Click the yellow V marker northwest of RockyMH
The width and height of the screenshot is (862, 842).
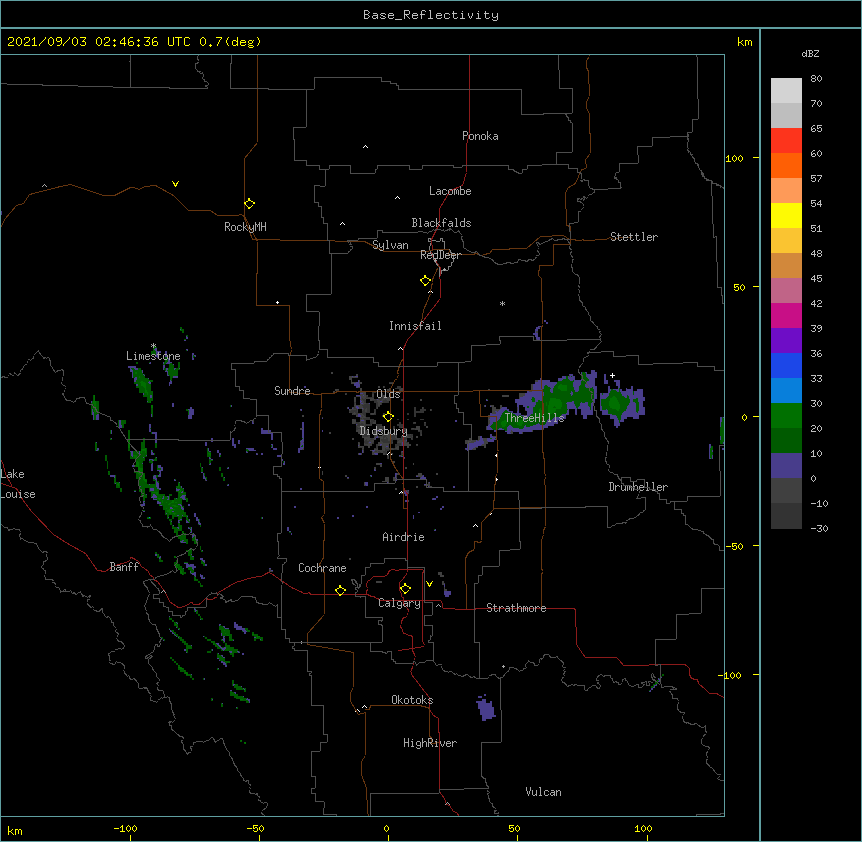(x=175, y=184)
